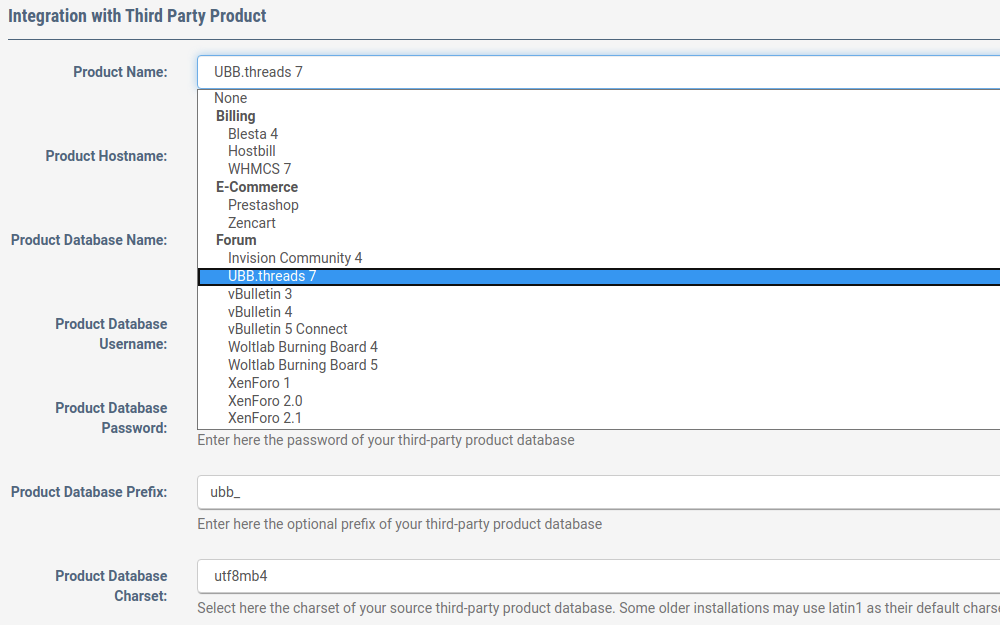Image resolution: width=1000 pixels, height=625 pixels.
Task: Pick Zencart option
Action: pyautogui.click(x=598, y=223)
